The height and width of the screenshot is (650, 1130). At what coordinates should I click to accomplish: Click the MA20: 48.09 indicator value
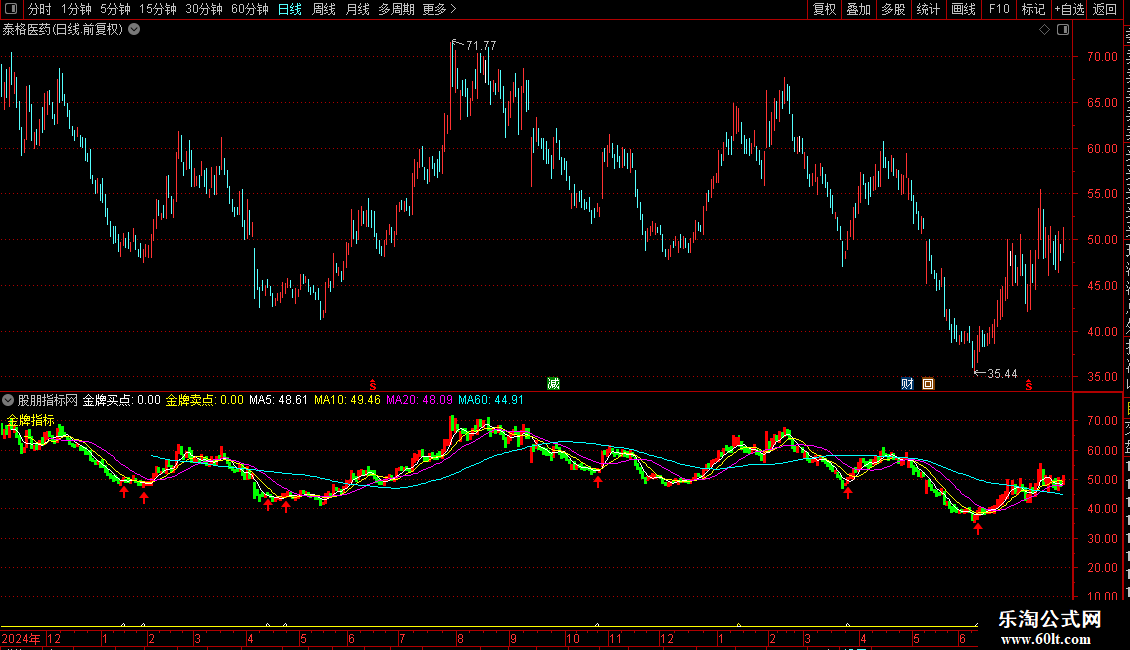pos(419,400)
